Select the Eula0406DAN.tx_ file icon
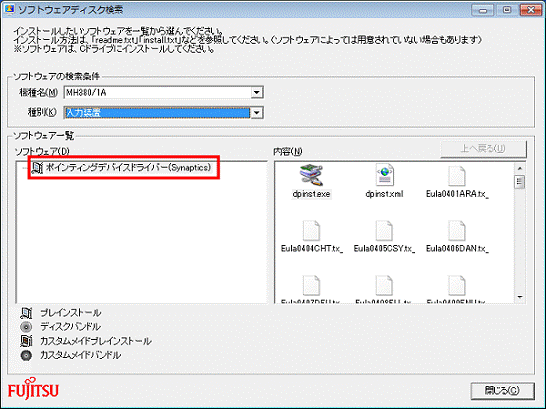Viewport: 546px width, 409px height. [x=457, y=230]
